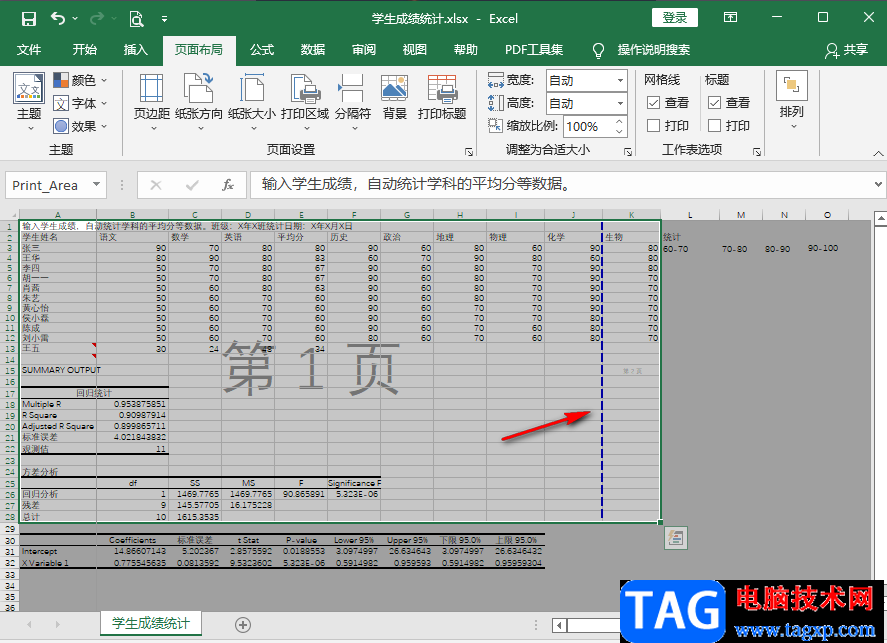
Task: Open Width (宽度) dropdown
Action: click(621, 81)
